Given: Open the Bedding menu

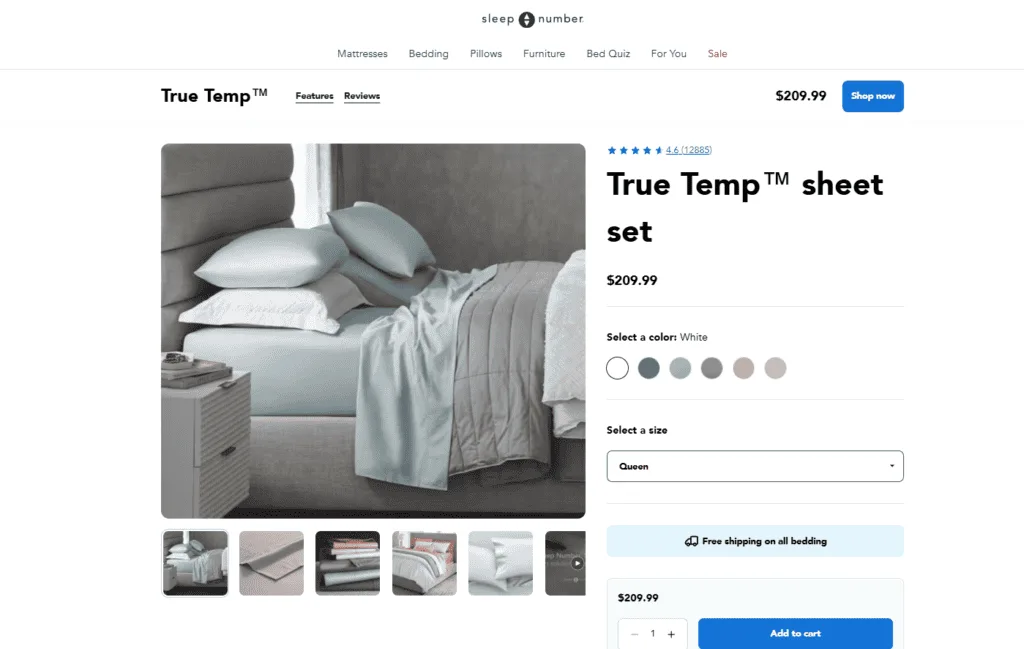Looking at the screenshot, I should [428, 54].
